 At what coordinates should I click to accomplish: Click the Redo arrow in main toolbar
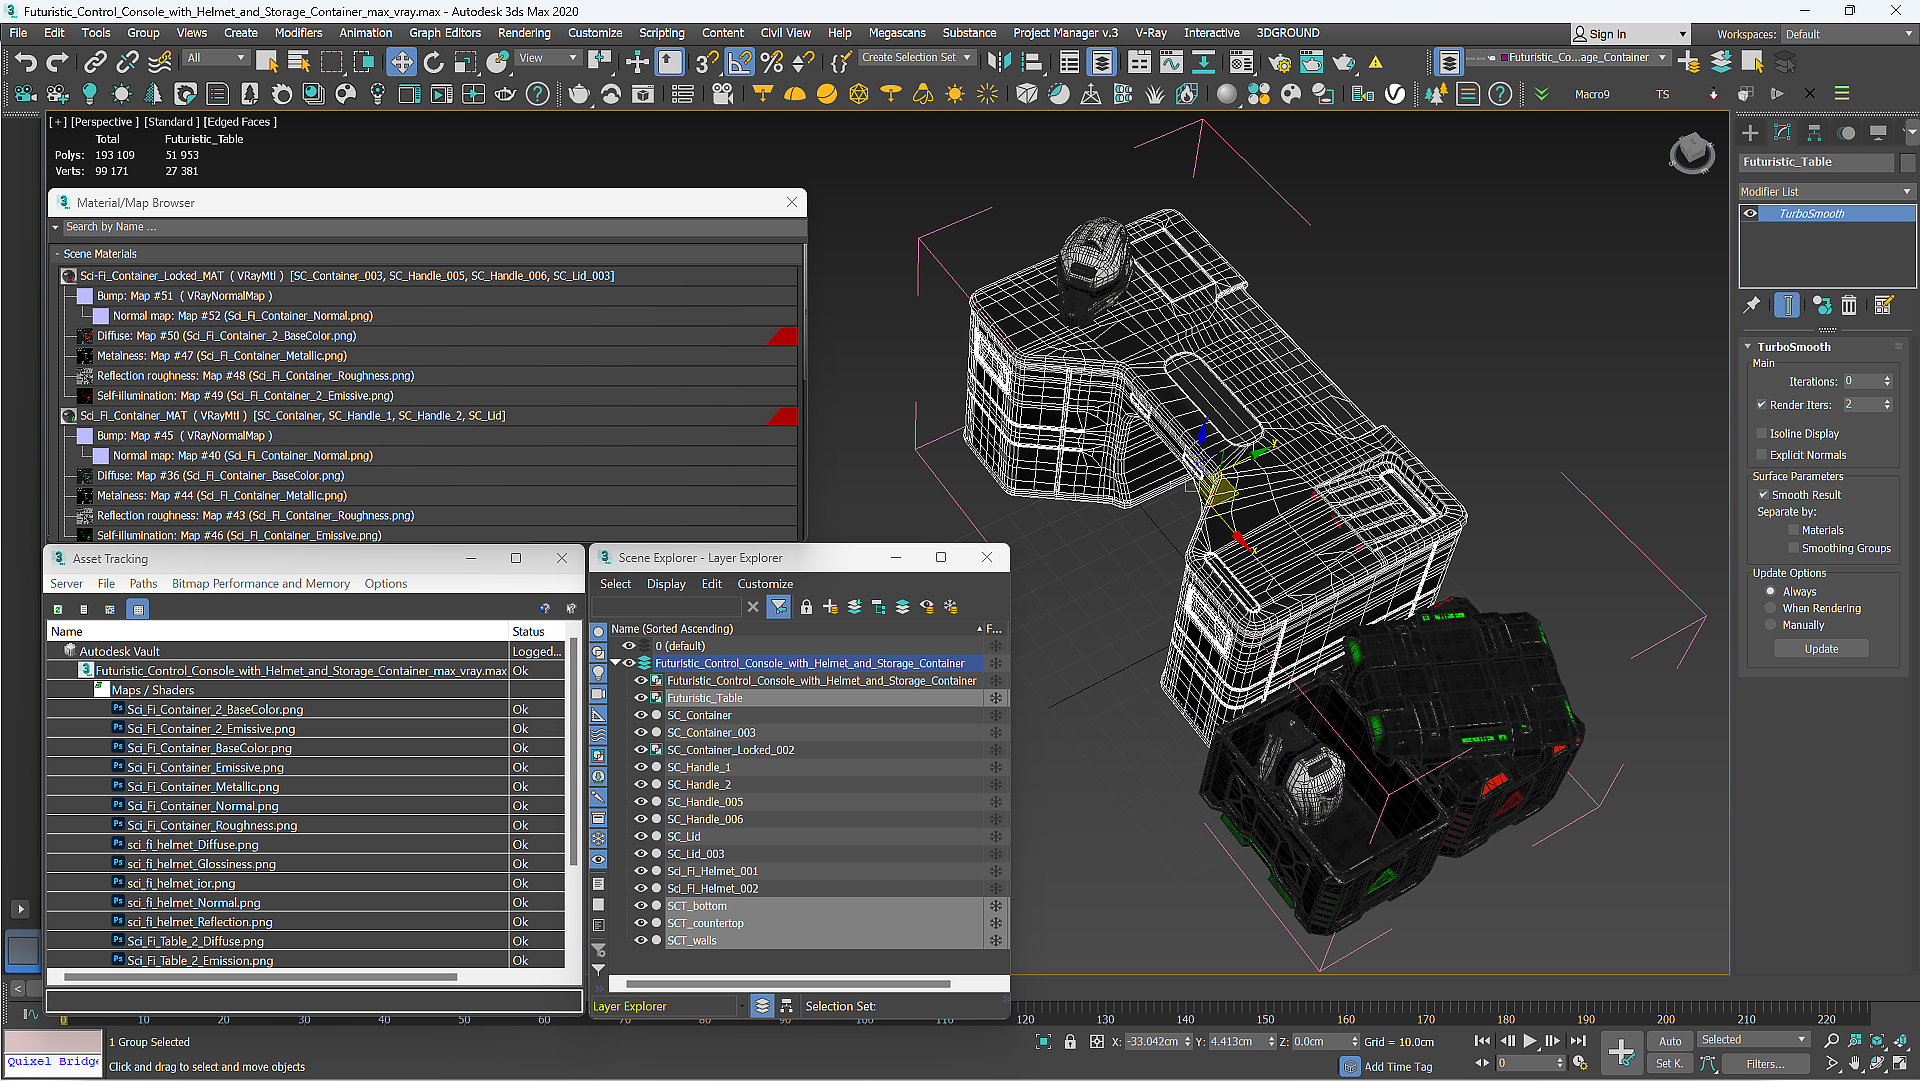(57, 62)
